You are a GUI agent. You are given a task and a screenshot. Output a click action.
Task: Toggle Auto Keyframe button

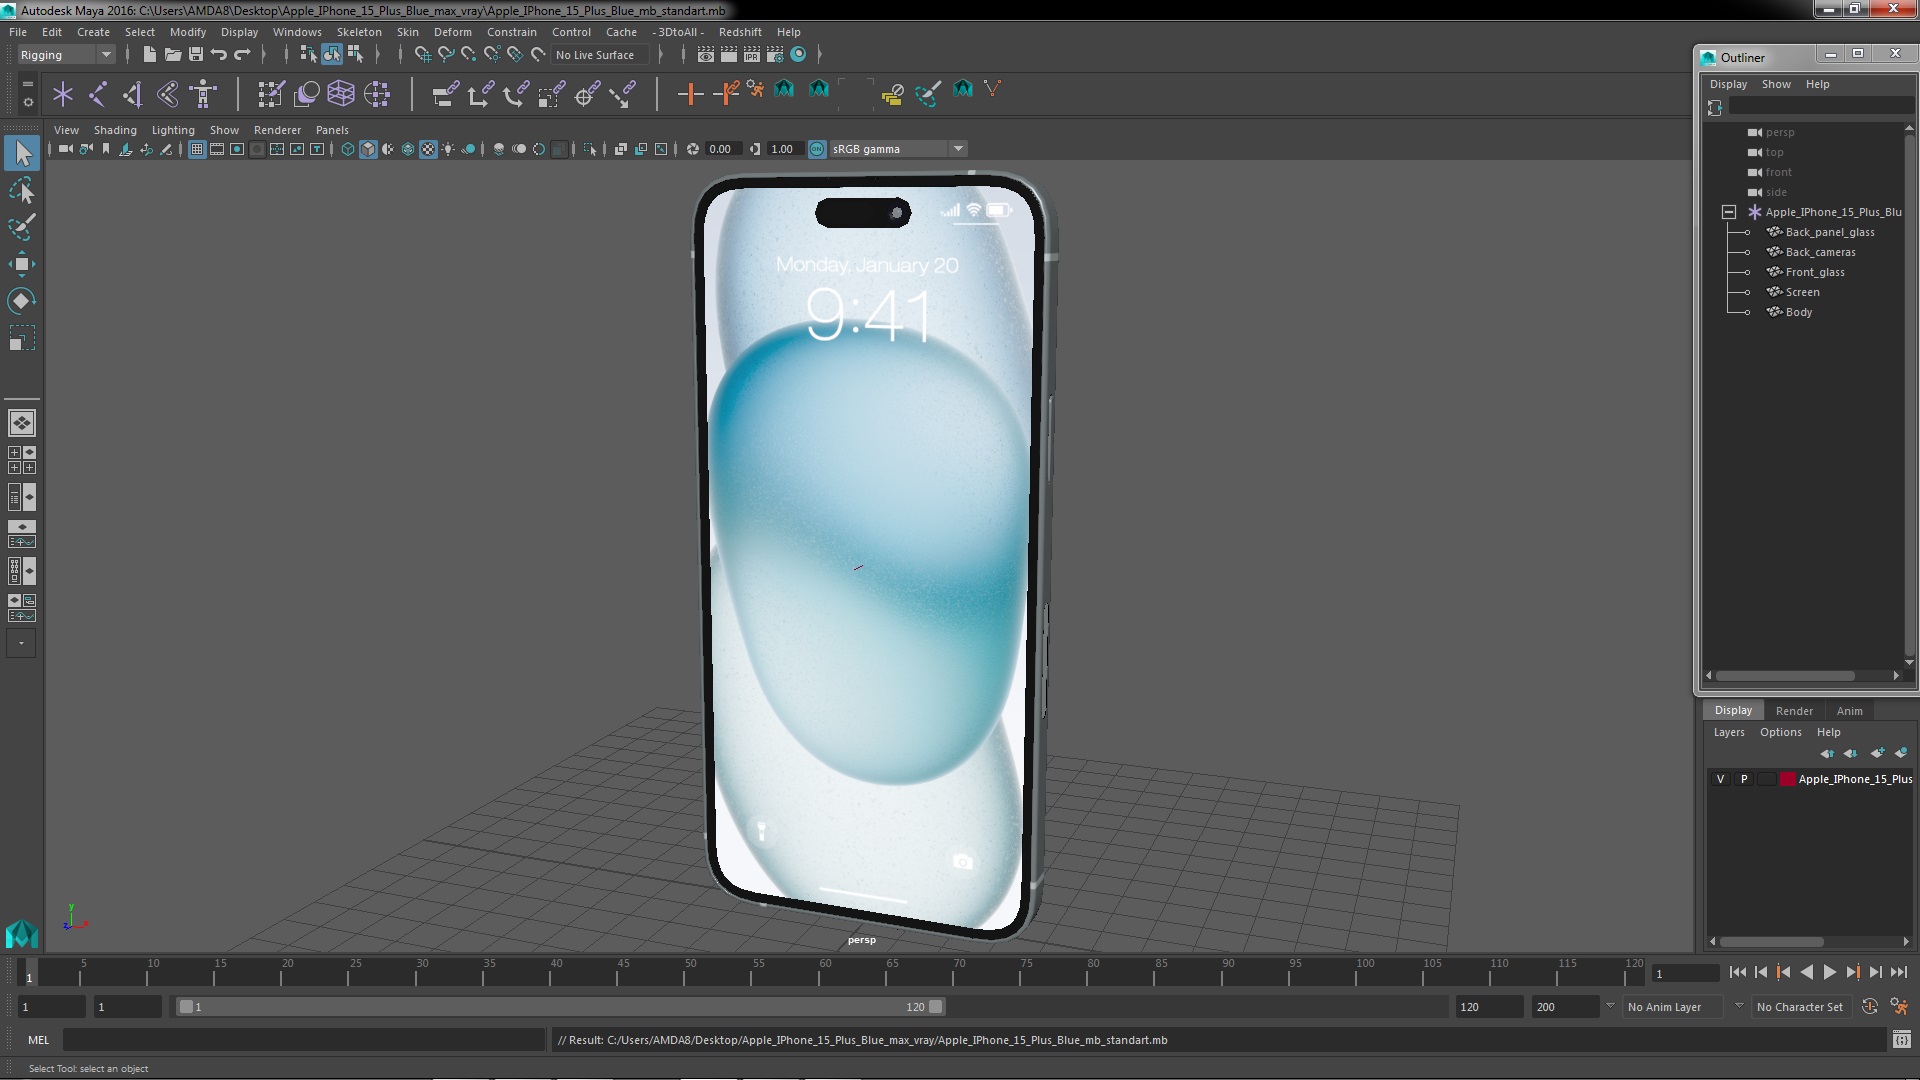click(x=1870, y=1007)
